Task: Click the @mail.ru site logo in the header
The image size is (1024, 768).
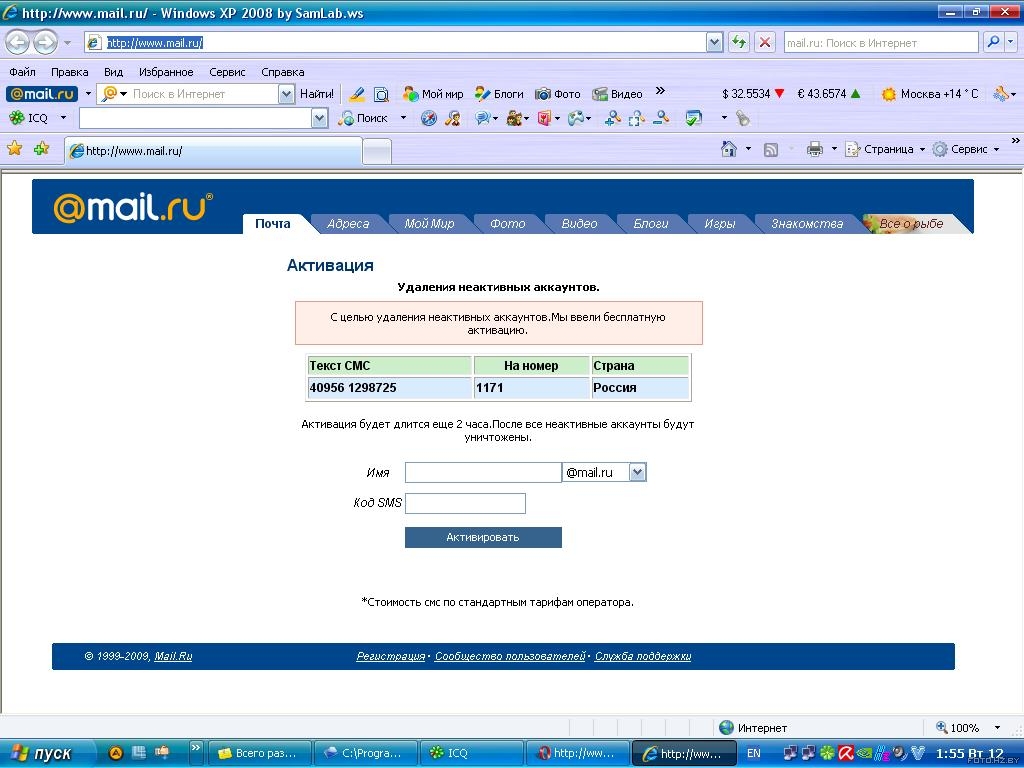Action: click(133, 207)
